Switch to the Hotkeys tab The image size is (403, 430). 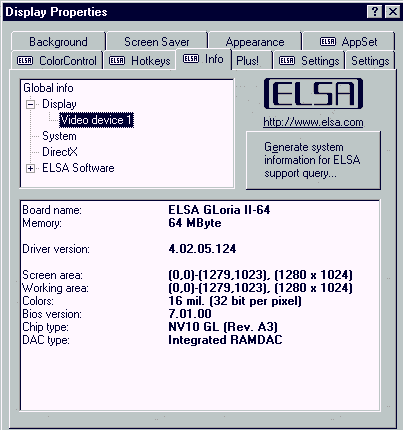pyautogui.click(x=140, y=61)
